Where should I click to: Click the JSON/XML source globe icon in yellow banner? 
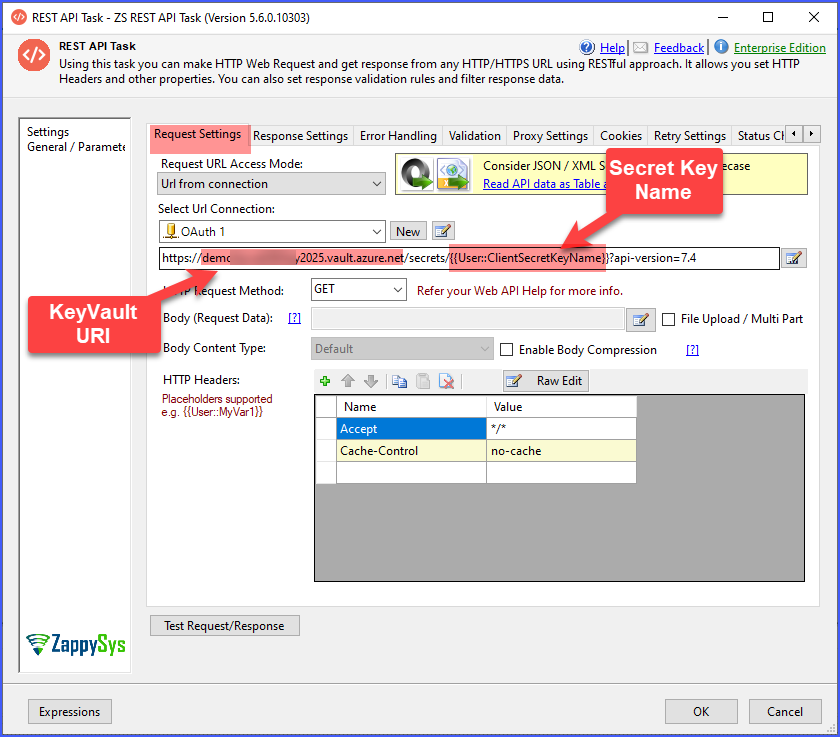pyautogui.click(x=453, y=174)
